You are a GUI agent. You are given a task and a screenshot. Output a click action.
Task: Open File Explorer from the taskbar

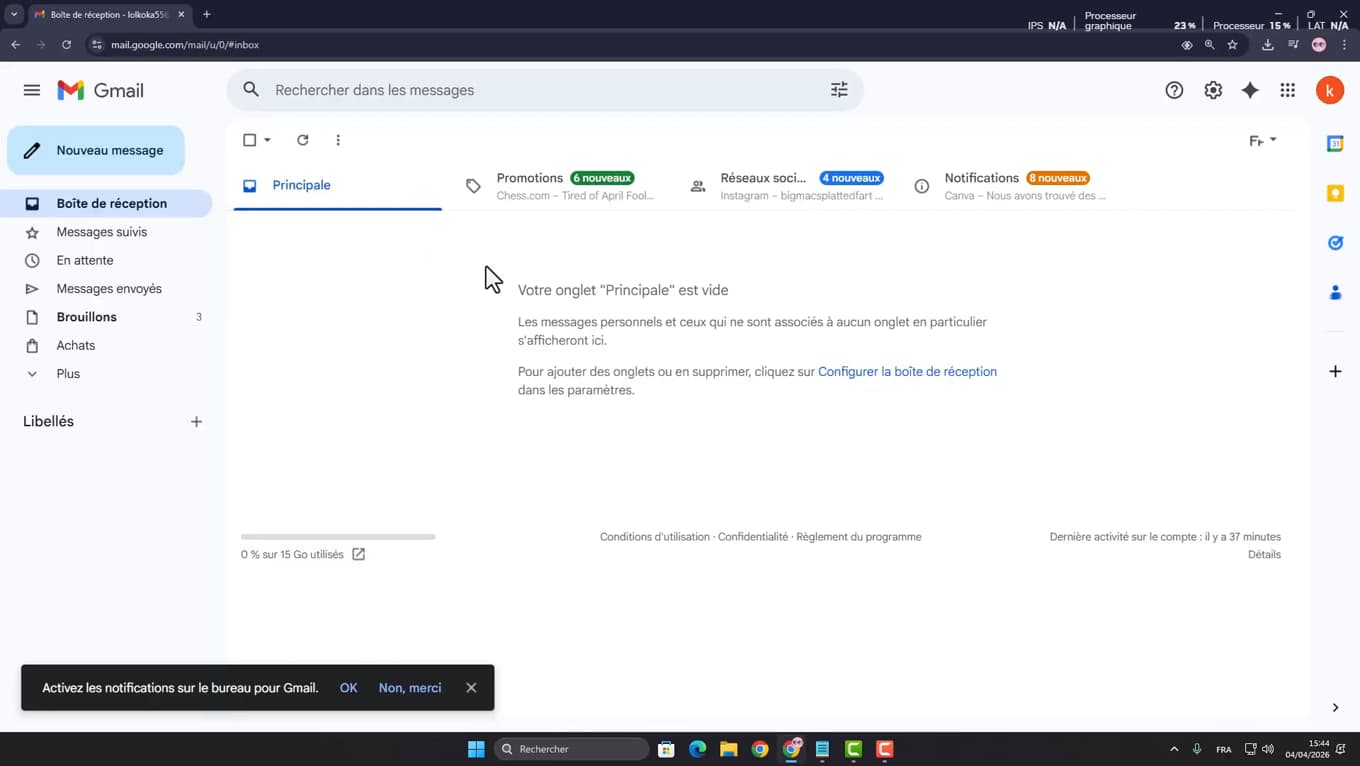pyautogui.click(x=729, y=749)
